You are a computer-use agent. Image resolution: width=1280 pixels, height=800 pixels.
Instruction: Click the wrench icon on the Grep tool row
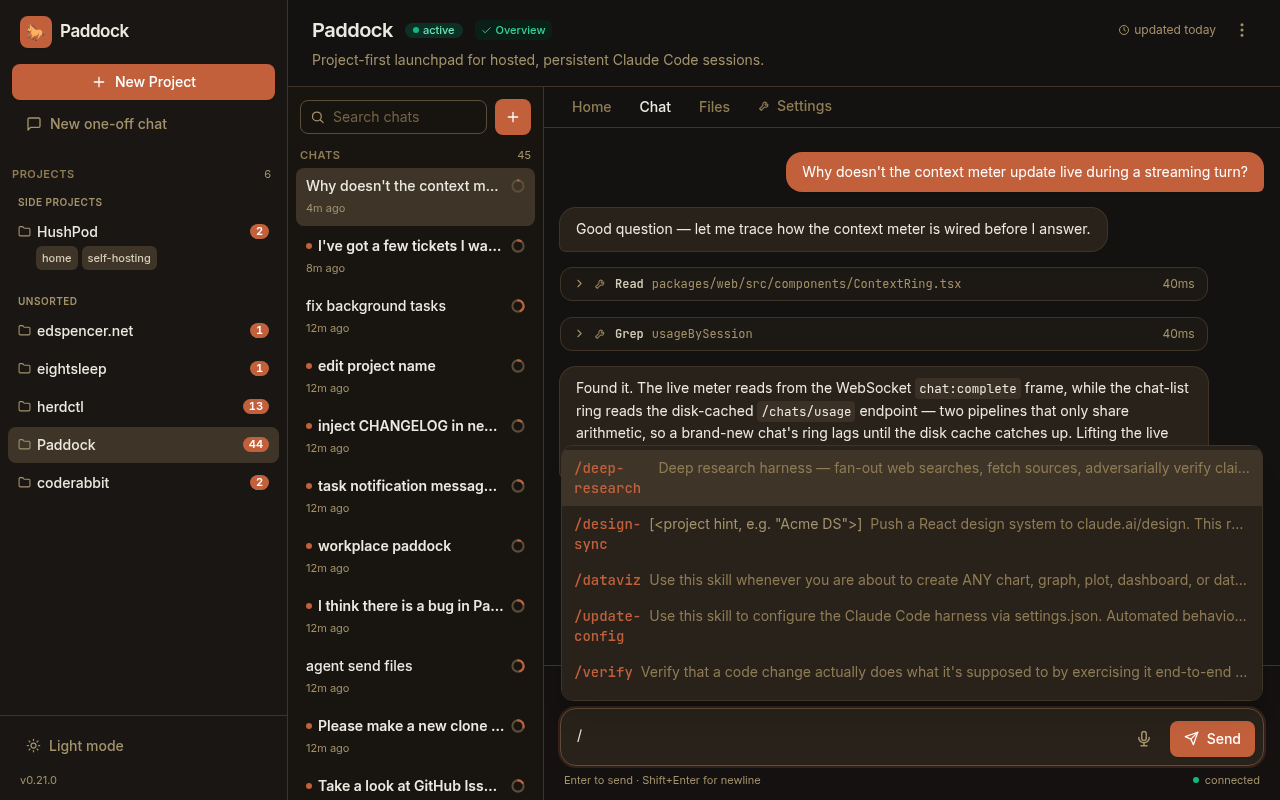coord(600,334)
